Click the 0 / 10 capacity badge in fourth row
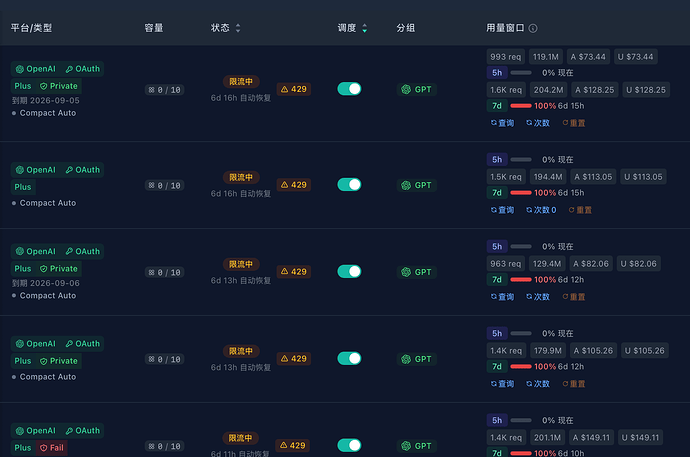The height and width of the screenshot is (457, 690). point(165,359)
